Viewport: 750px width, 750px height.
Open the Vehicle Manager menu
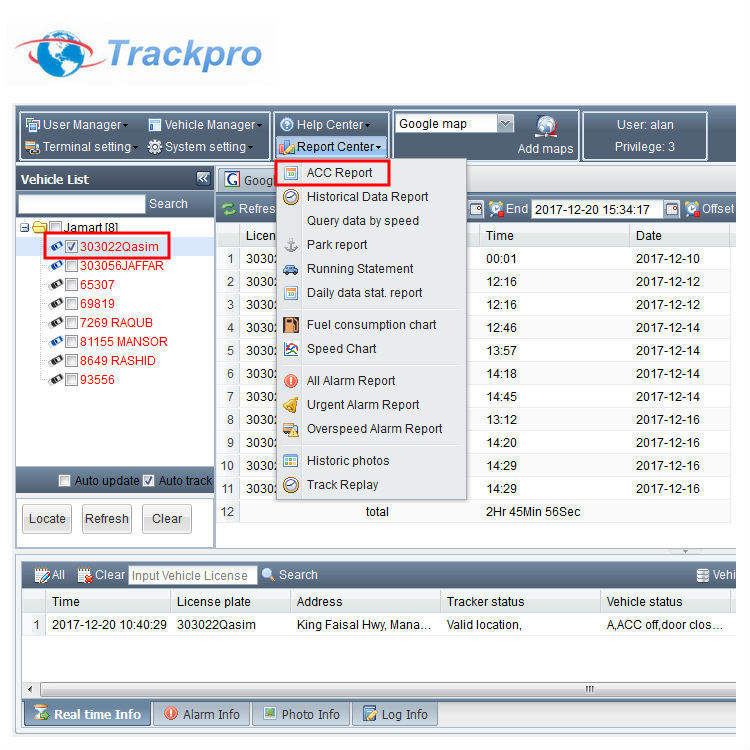pos(205,125)
